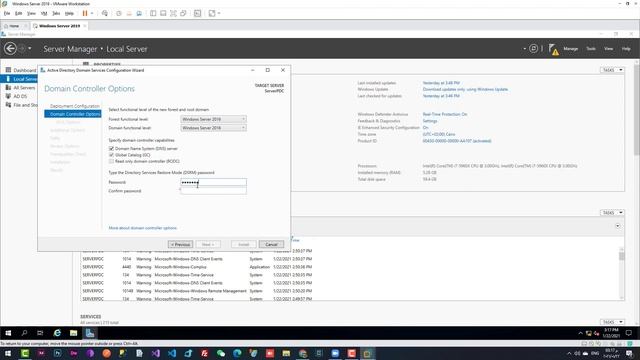Switch to VMware Unity mode icon
The width and height of the screenshot is (640, 360).
pyautogui.click(x=184, y=13)
